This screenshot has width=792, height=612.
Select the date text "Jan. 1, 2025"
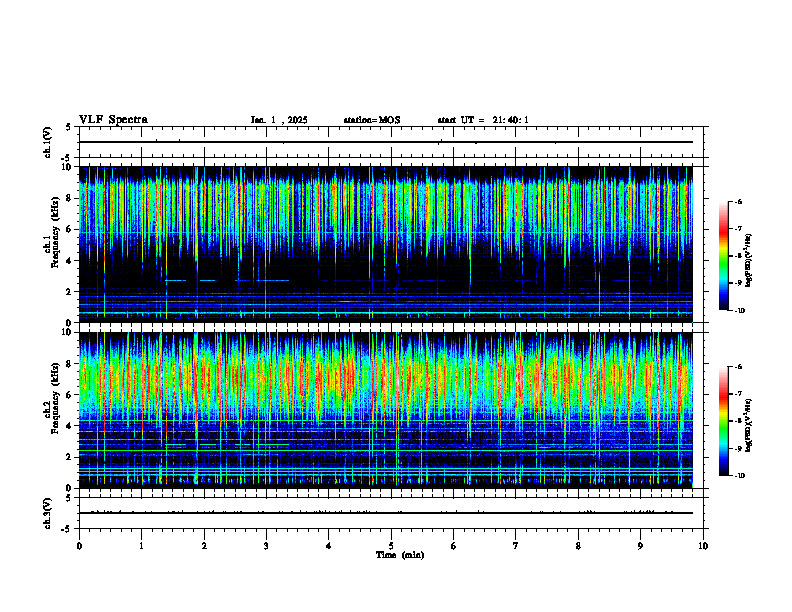point(279,120)
